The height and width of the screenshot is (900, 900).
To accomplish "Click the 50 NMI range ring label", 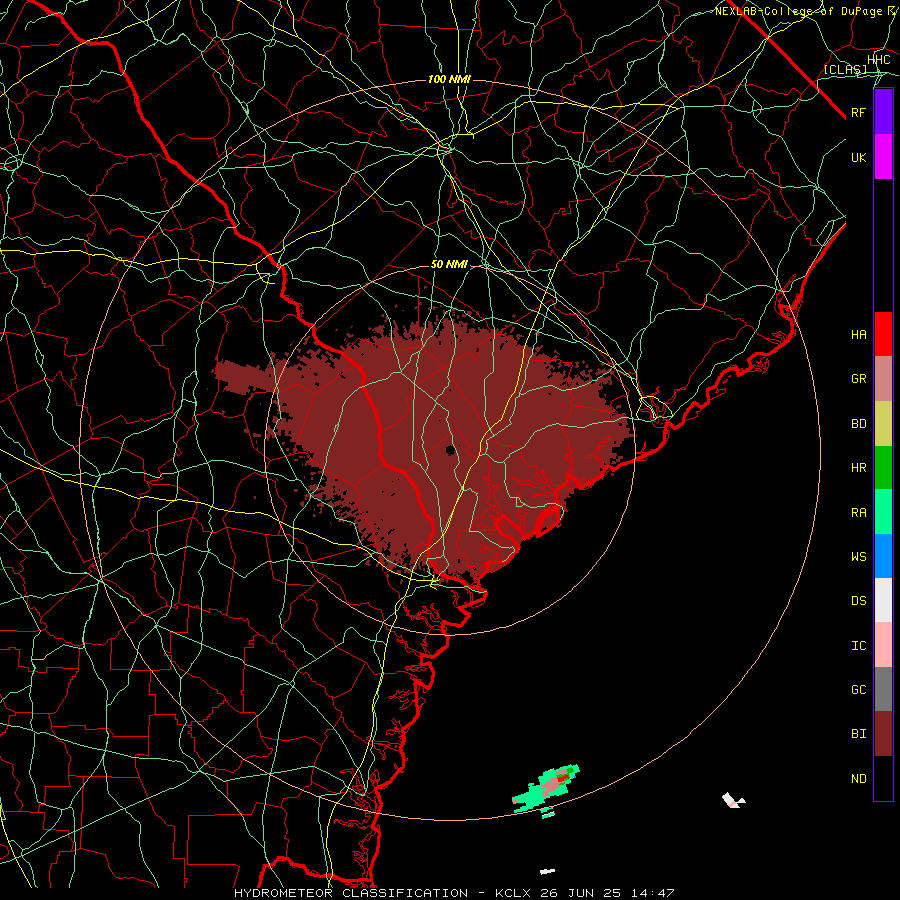I will point(449,265).
